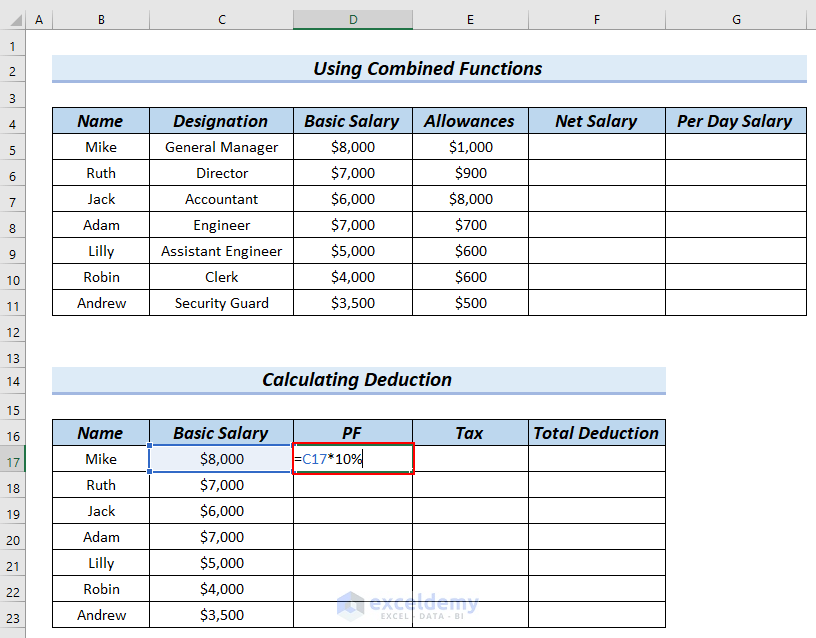Click $3,500 basic salary in row 23
This screenshot has width=816, height=638.
(x=221, y=615)
